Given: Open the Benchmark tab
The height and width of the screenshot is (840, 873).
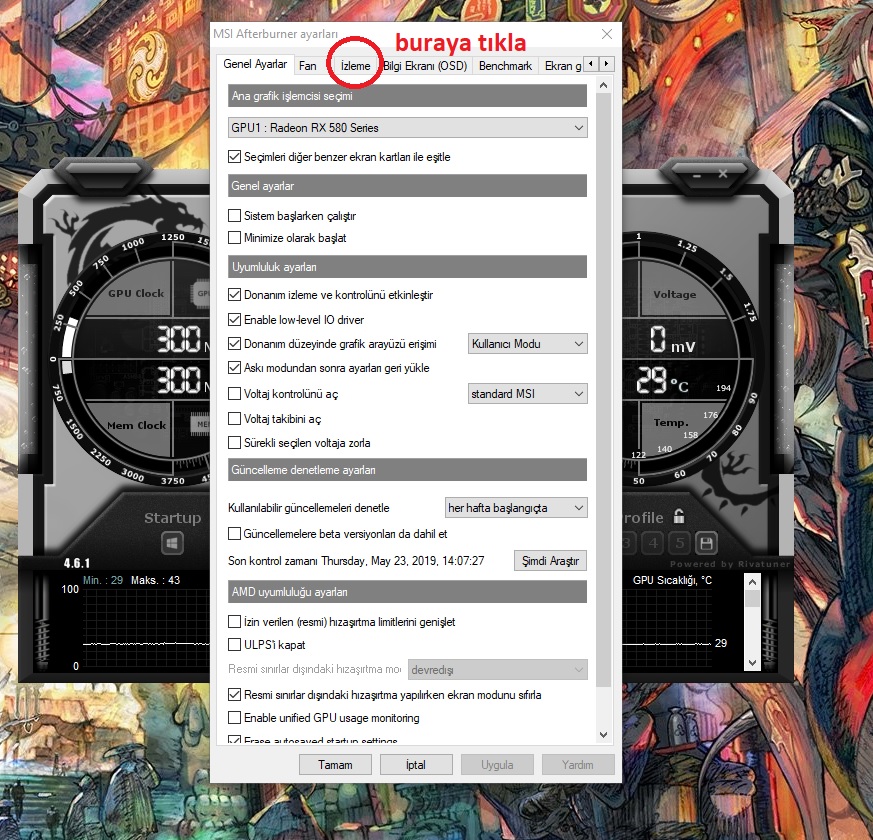Looking at the screenshot, I should point(505,66).
